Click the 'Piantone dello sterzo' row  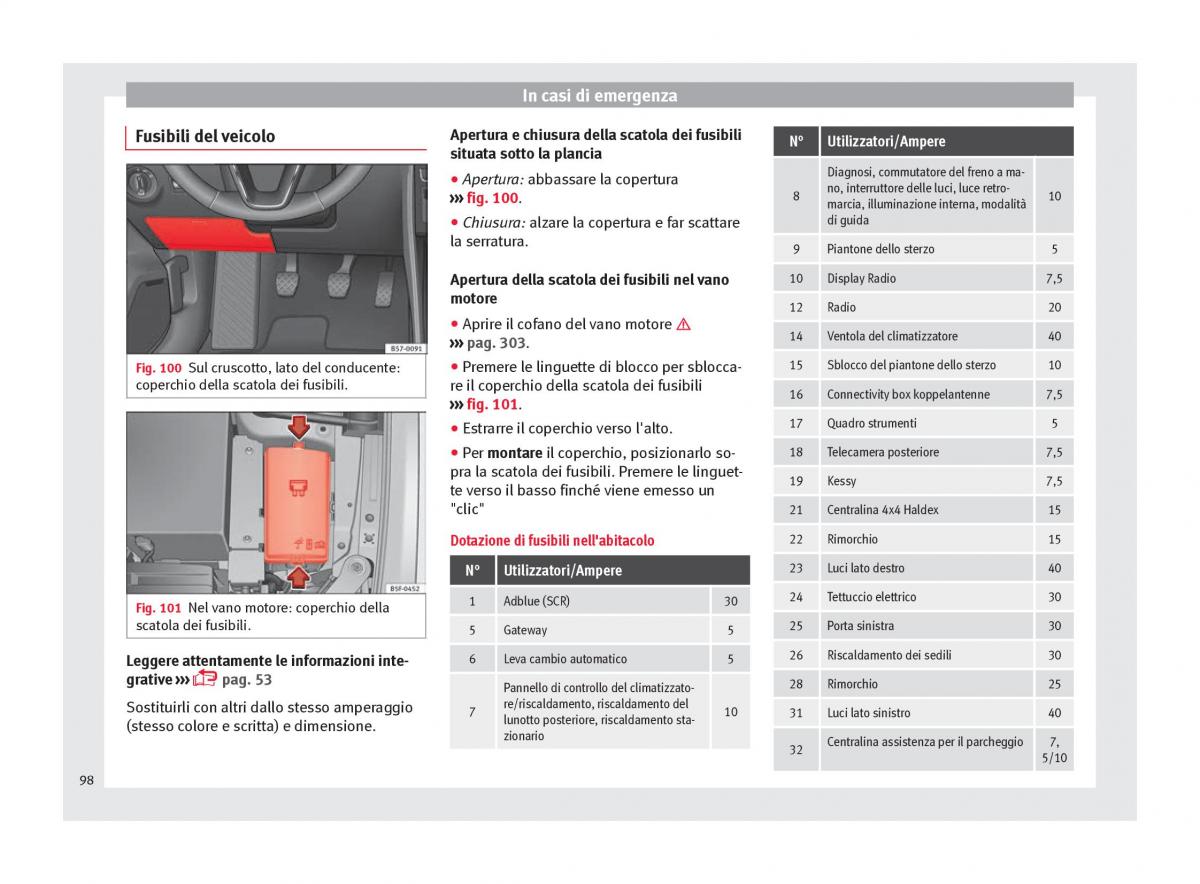(x=923, y=249)
